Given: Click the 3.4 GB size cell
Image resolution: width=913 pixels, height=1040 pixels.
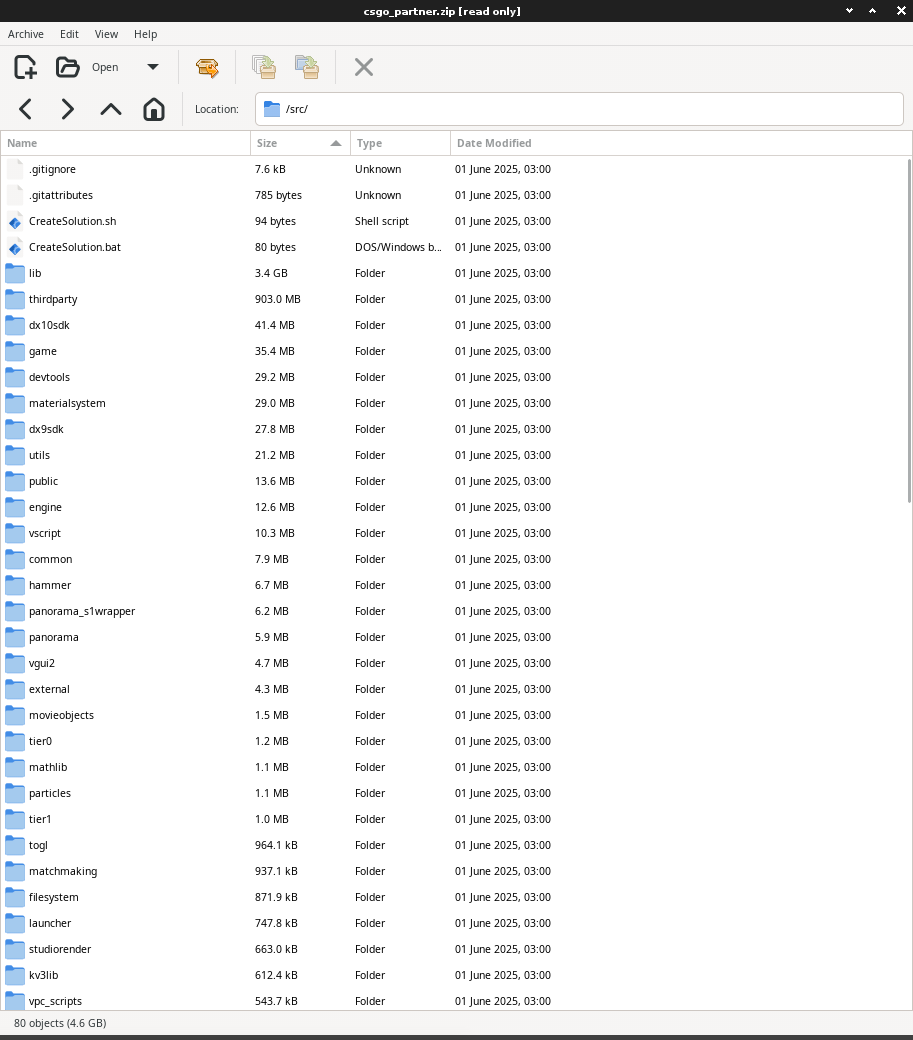Looking at the screenshot, I should pos(271,273).
